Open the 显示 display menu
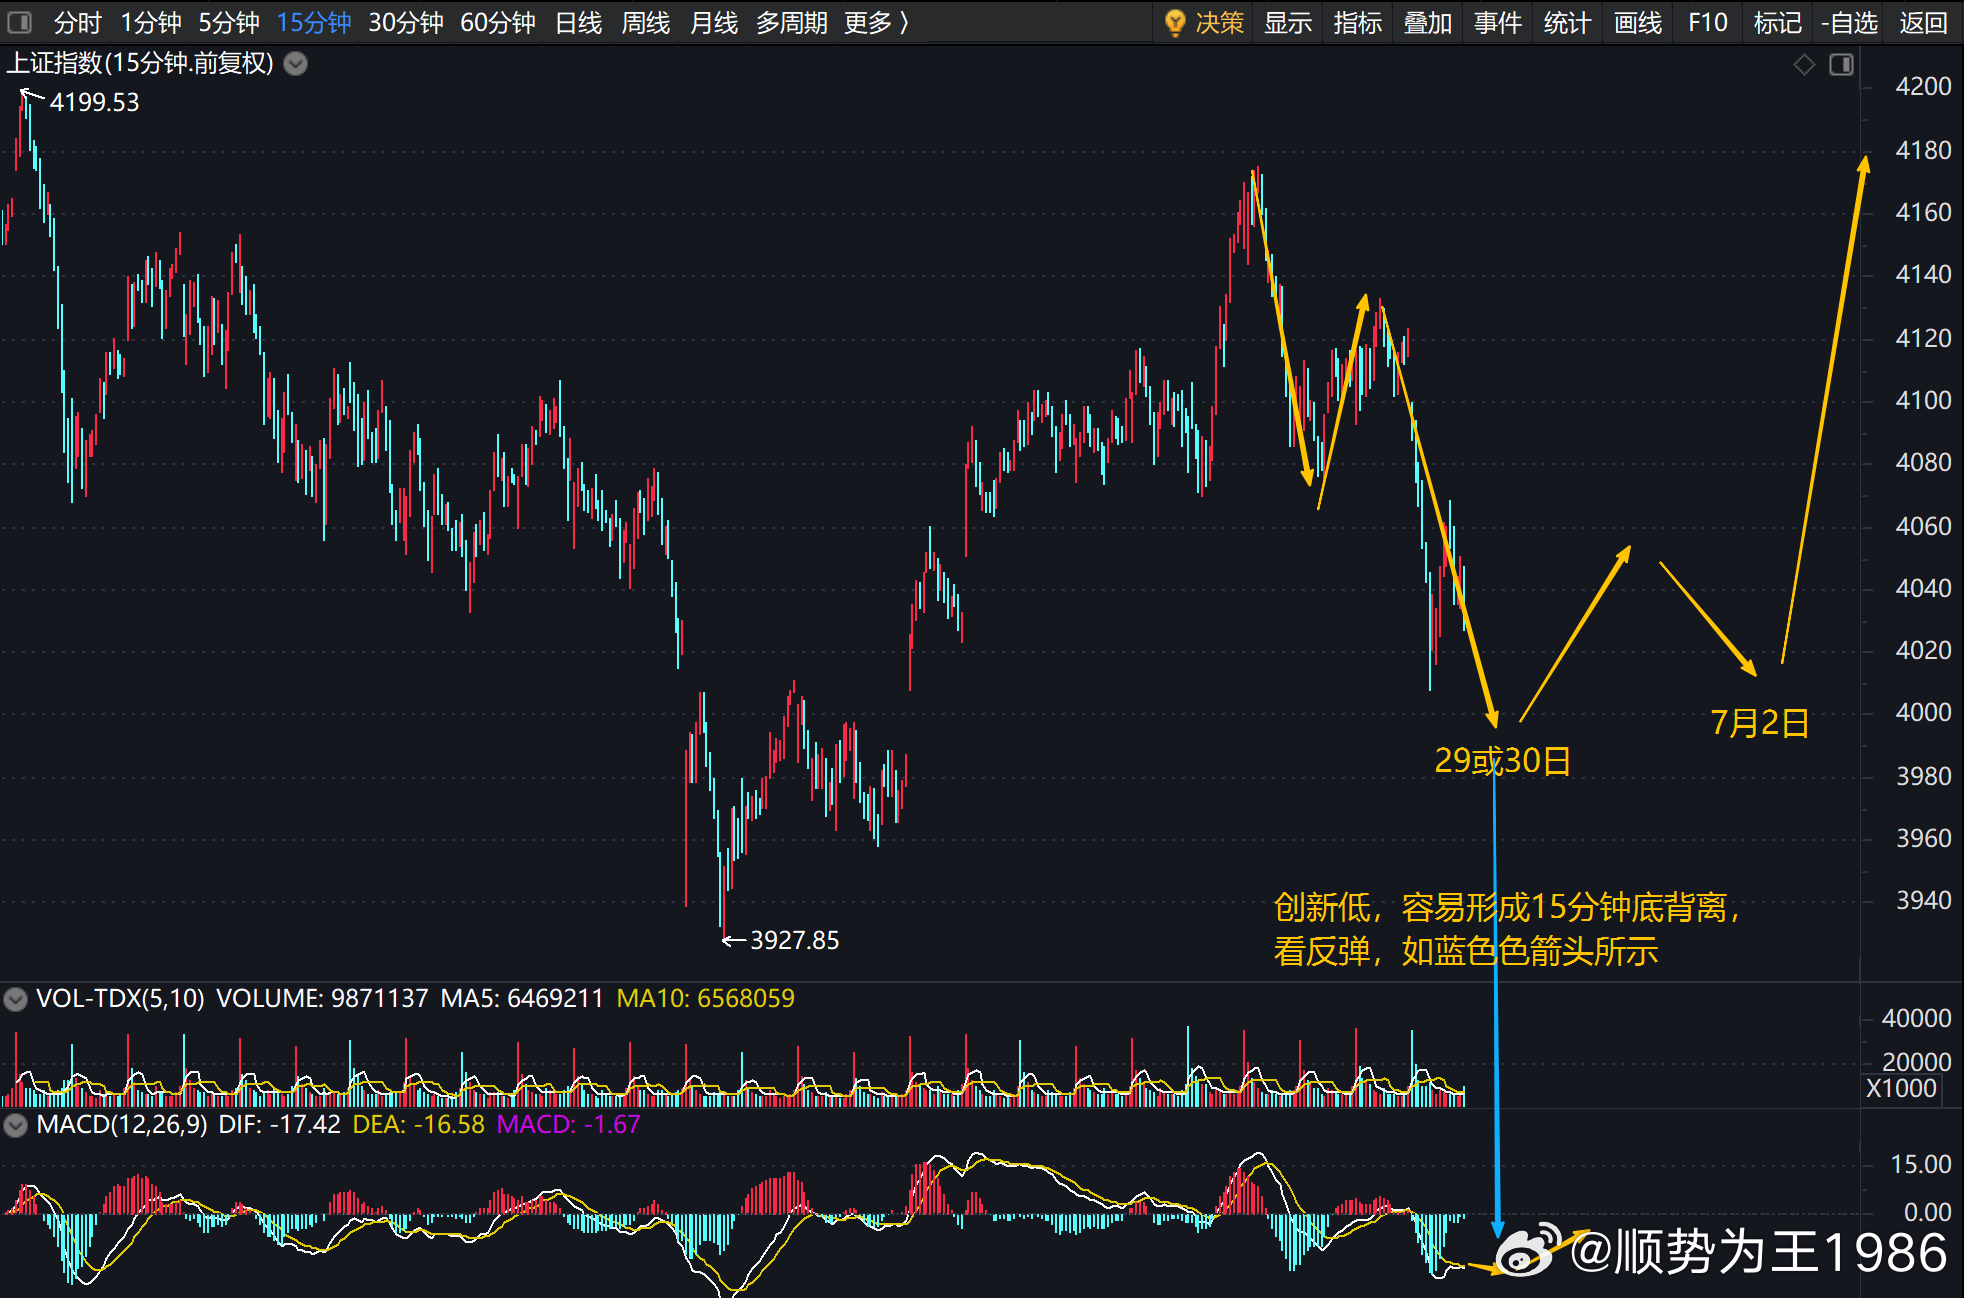1964x1298 pixels. tap(1288, 22)
